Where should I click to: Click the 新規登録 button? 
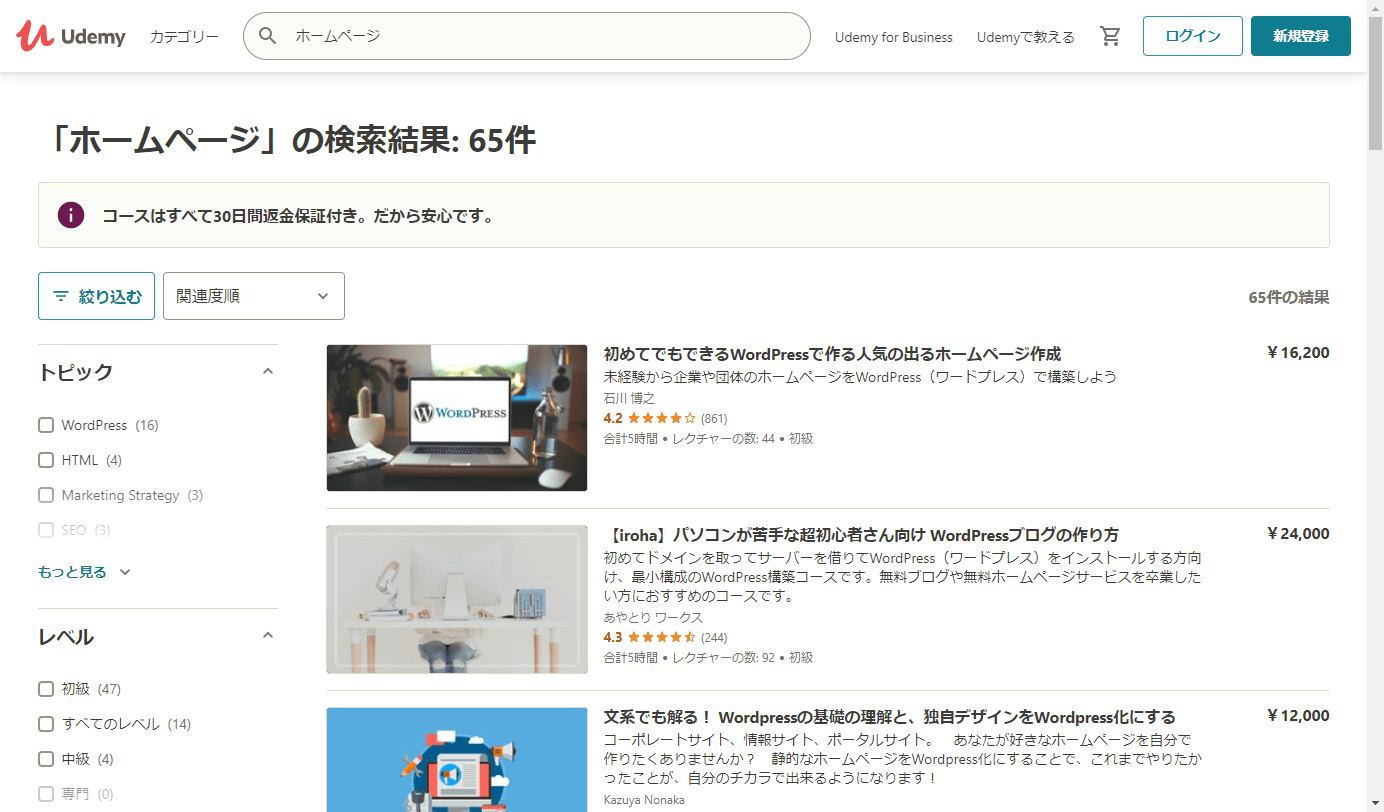click(x=1301, y=36)
